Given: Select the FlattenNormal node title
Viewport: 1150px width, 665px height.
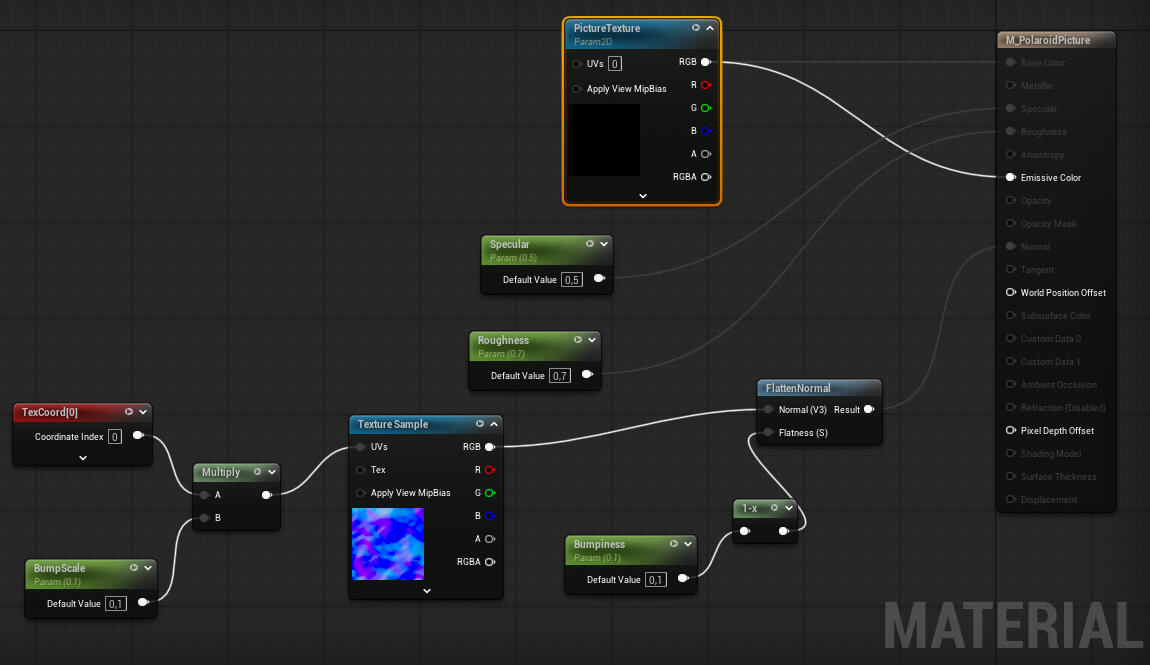Looking at the screenshot, I should point(798,388).
